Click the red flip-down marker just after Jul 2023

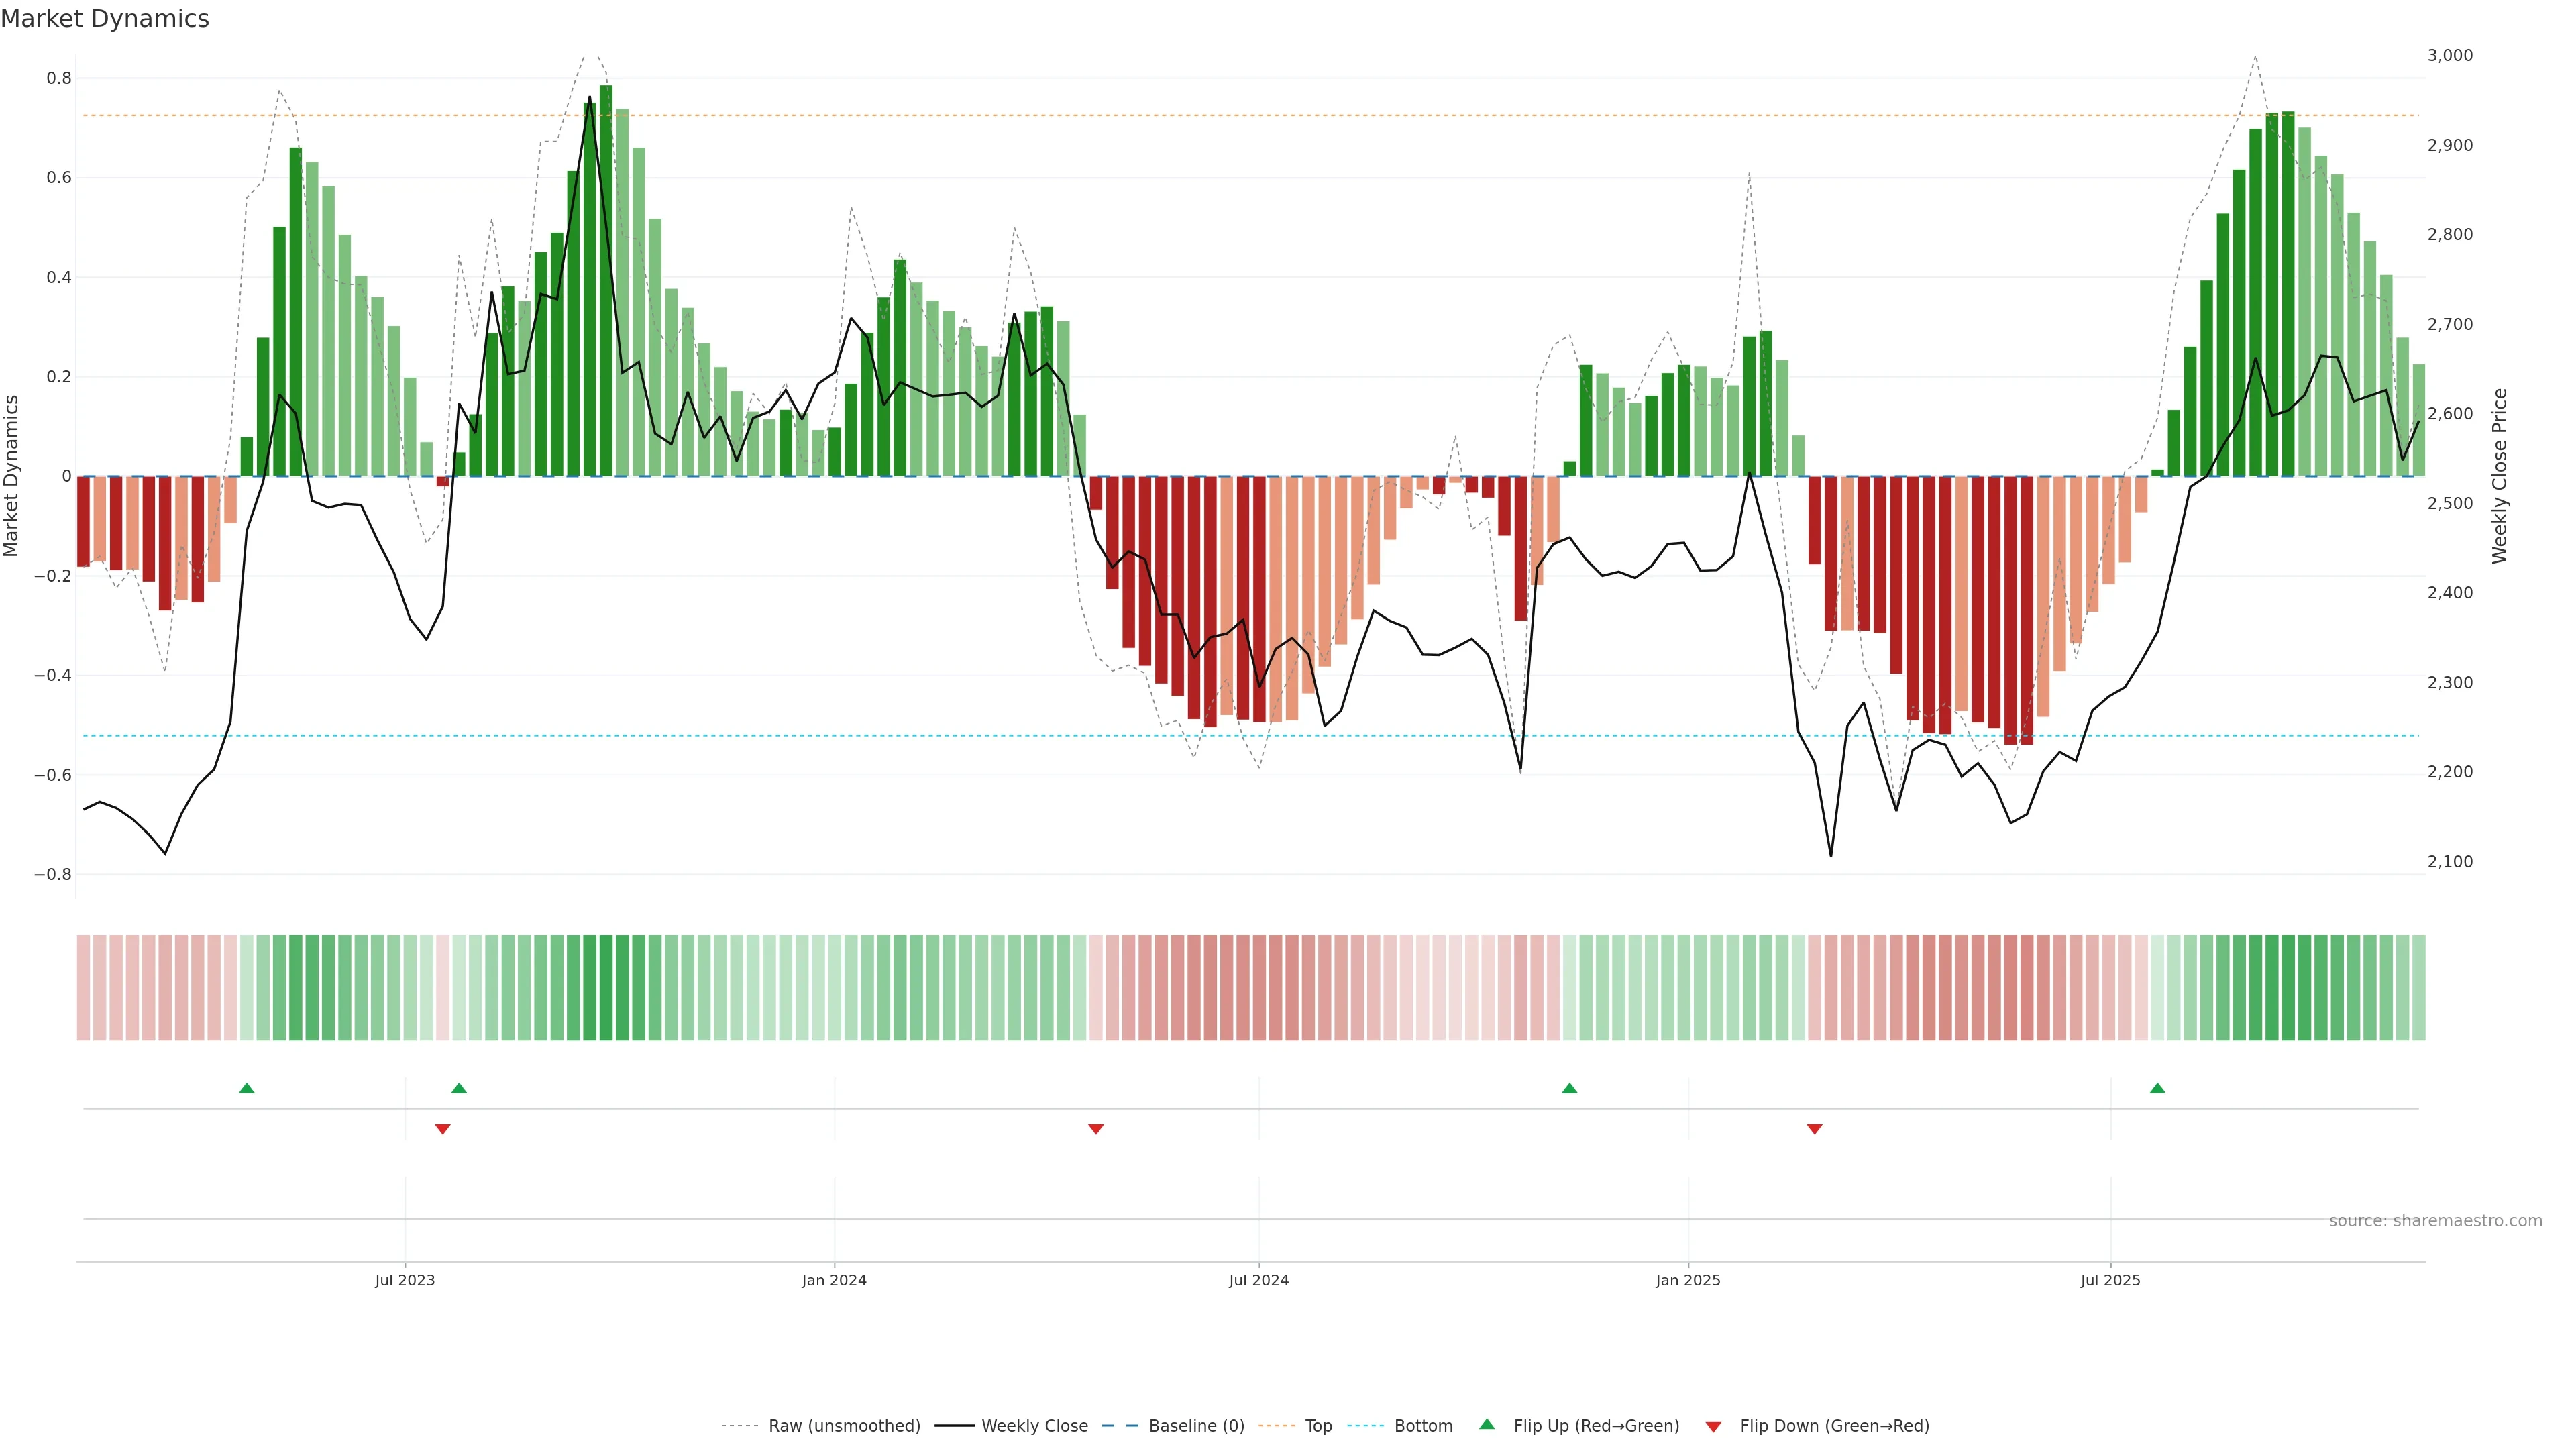tap(443, 1129)
